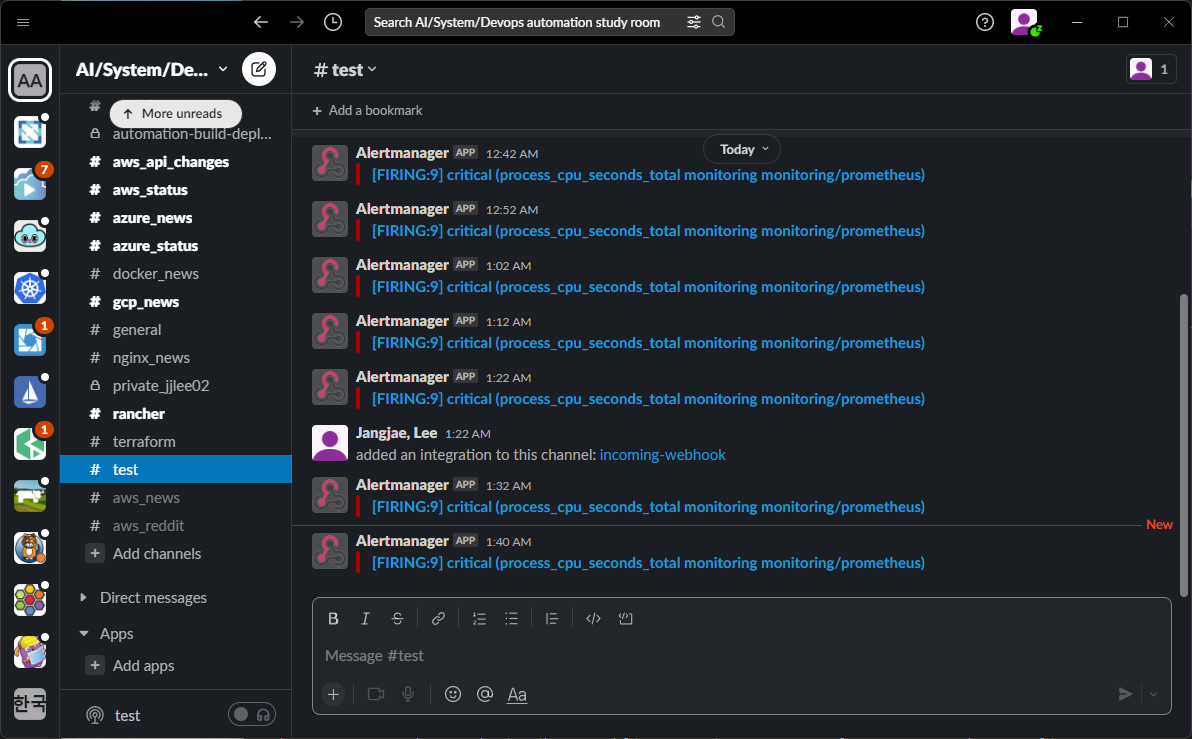1192x739 pixels.
Task: Open the aws_api_changes channel
Action: click(170, 162)
